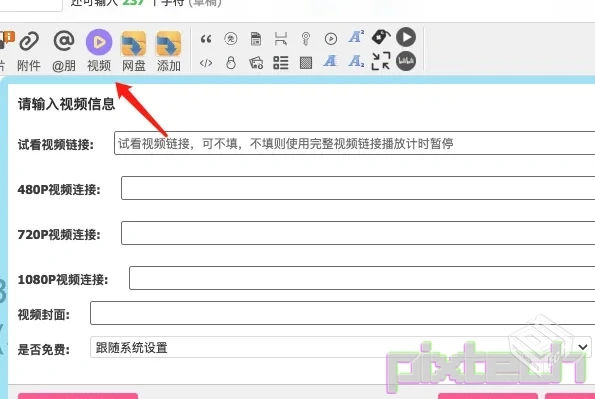
Task: Click the key password icon
Action: tap(305, 39)
